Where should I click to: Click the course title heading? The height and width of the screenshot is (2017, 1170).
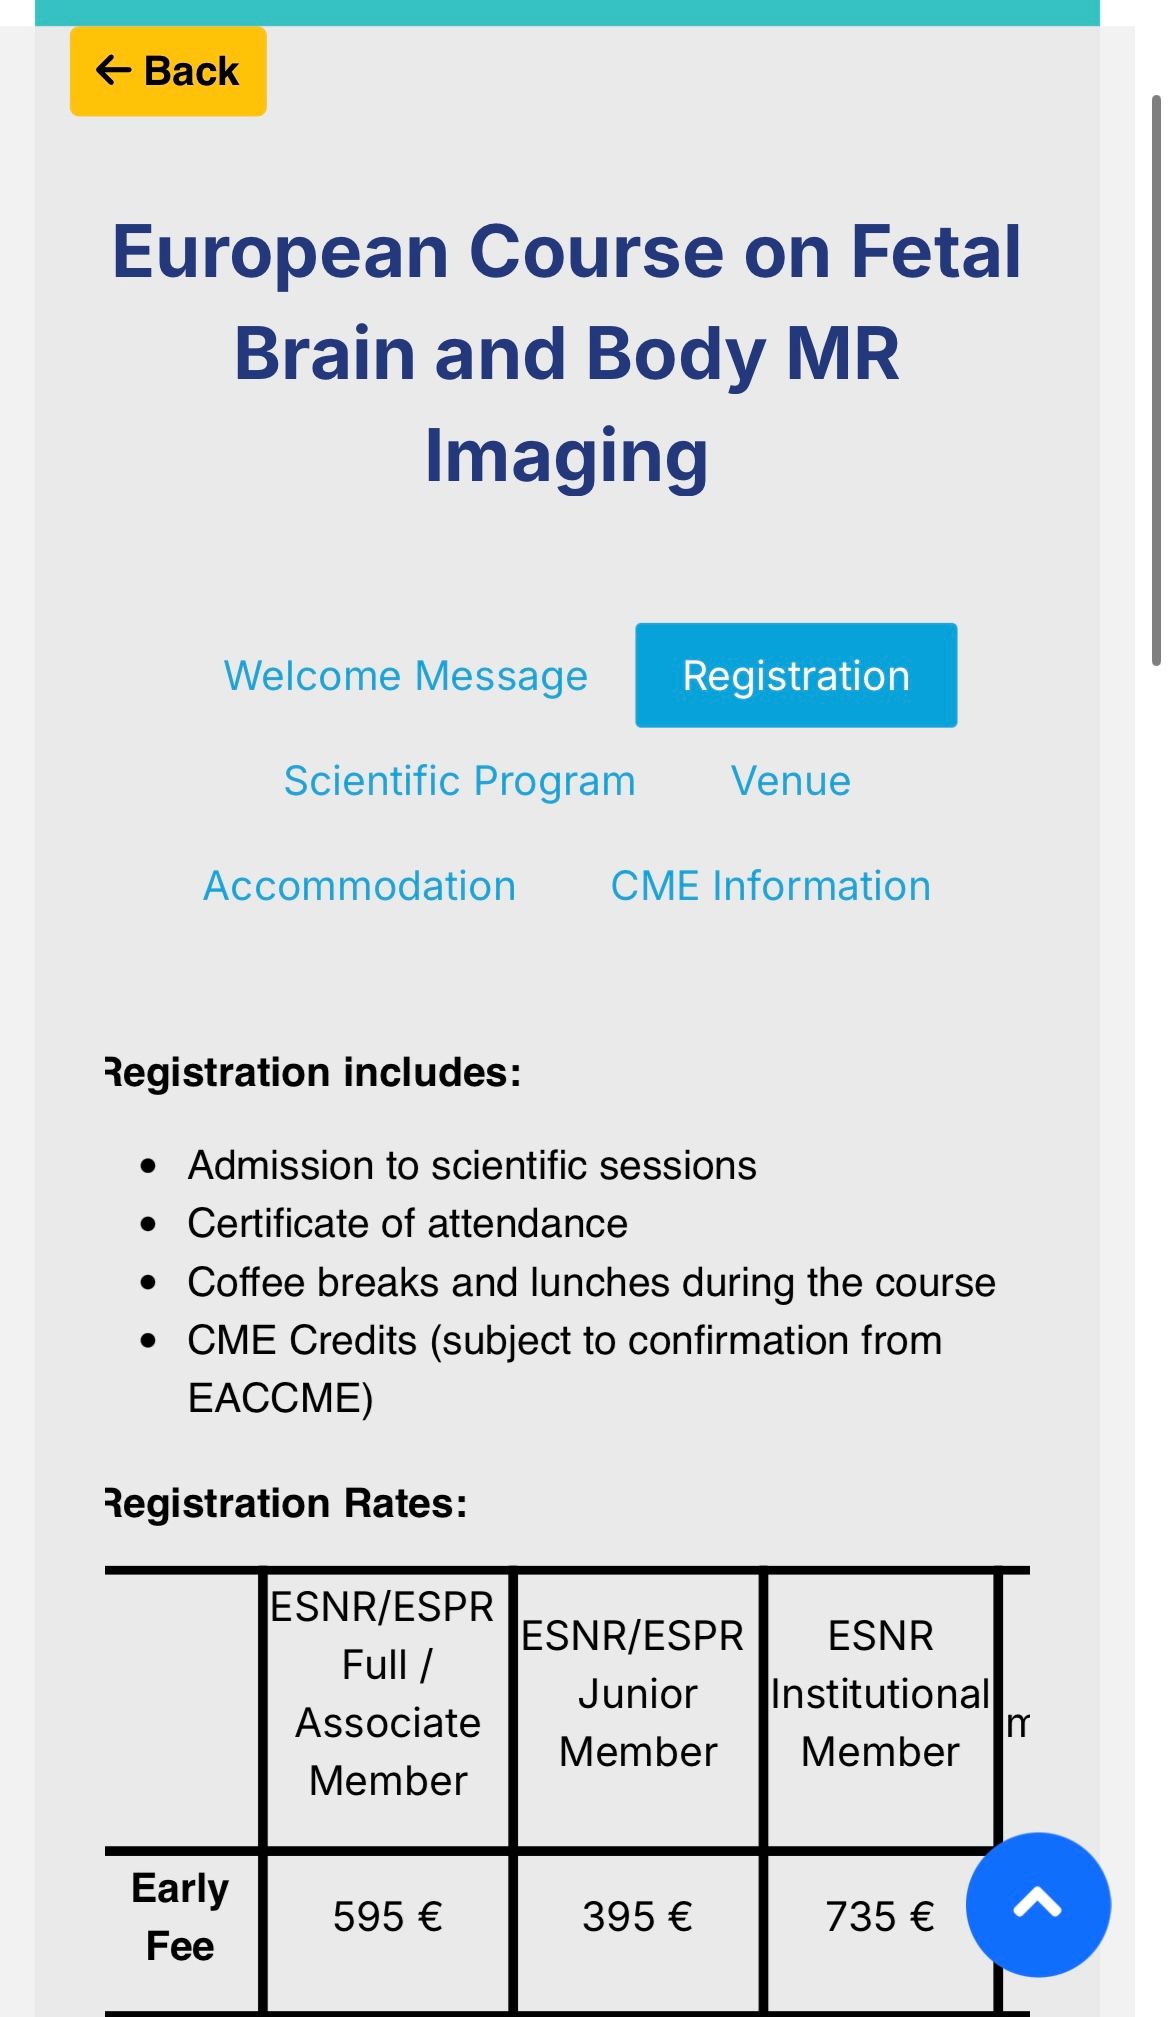pyautogui.click(x=566, y=353)
